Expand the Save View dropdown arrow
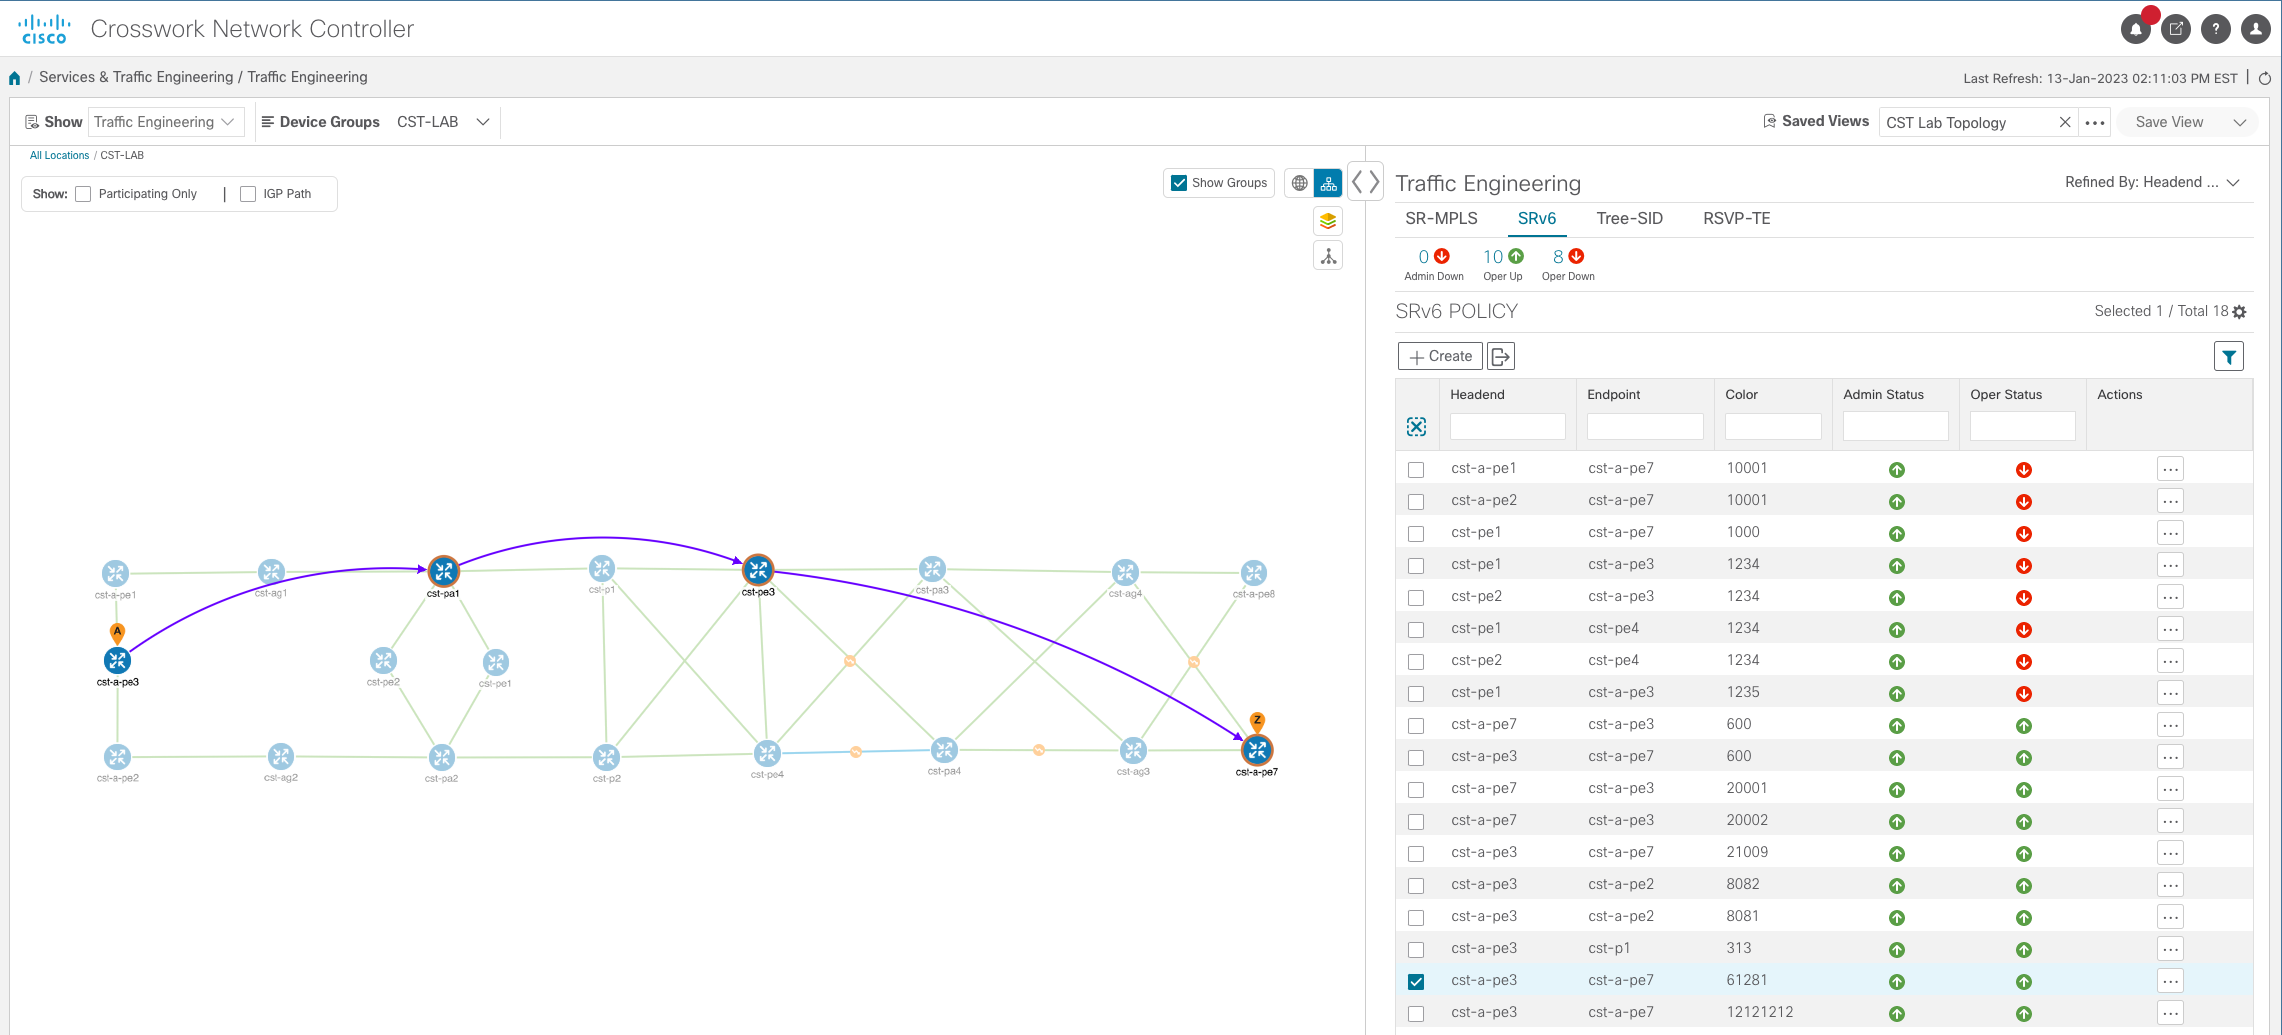This screenshot has width=2282, height=1035. pos(2240,122)
